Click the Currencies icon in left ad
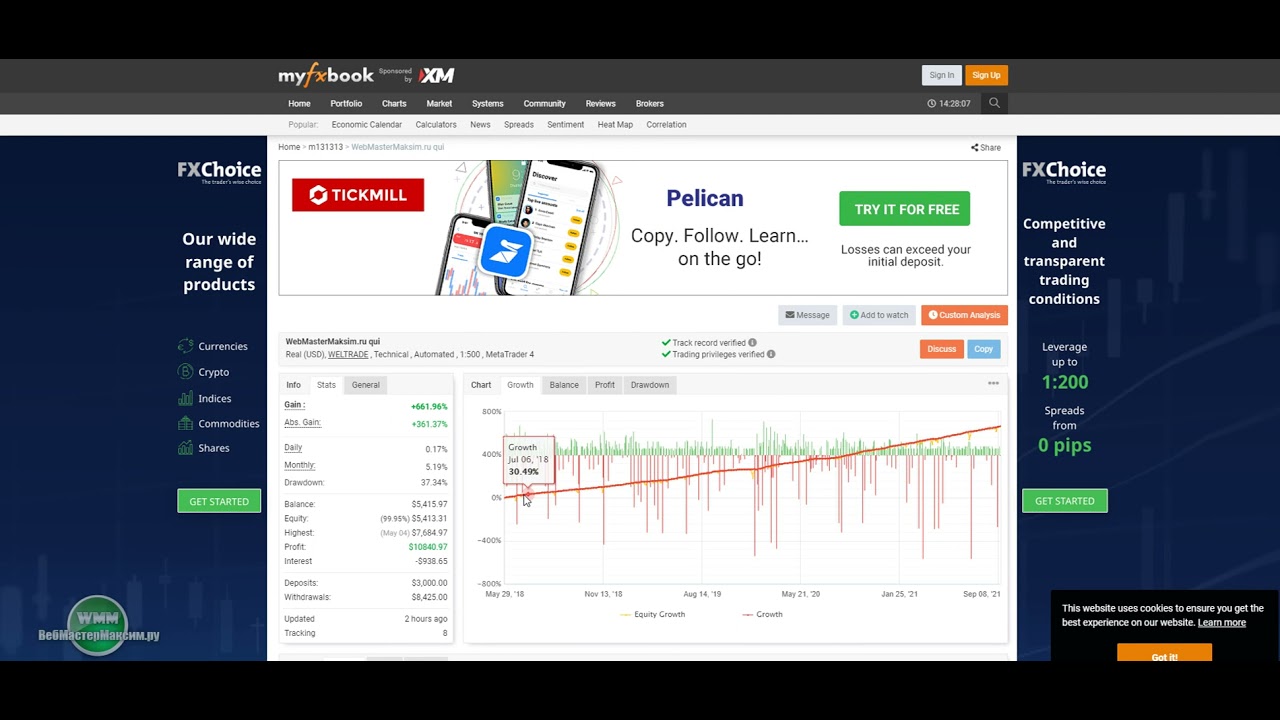1280x720 pixels. pos(185,346)
